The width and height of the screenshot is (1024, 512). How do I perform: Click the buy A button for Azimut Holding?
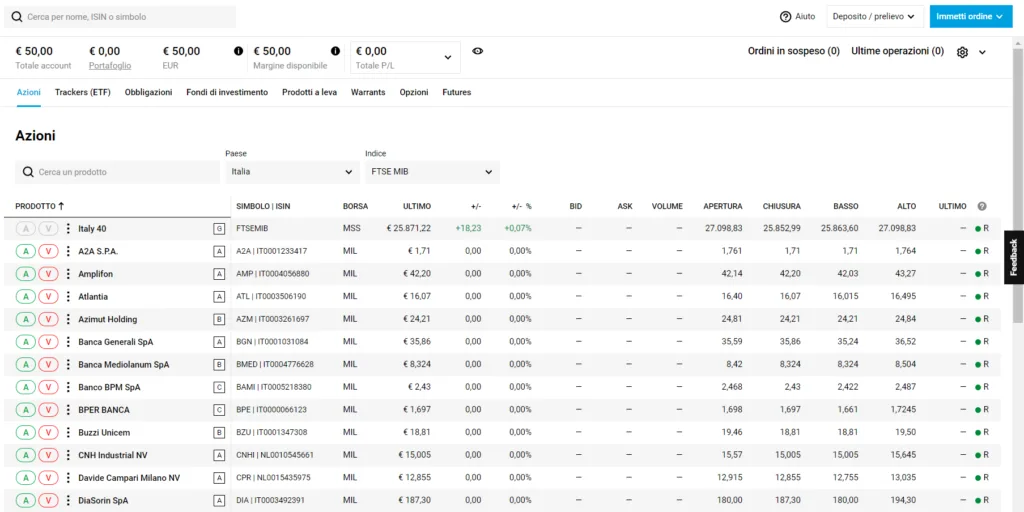(25, 319)
